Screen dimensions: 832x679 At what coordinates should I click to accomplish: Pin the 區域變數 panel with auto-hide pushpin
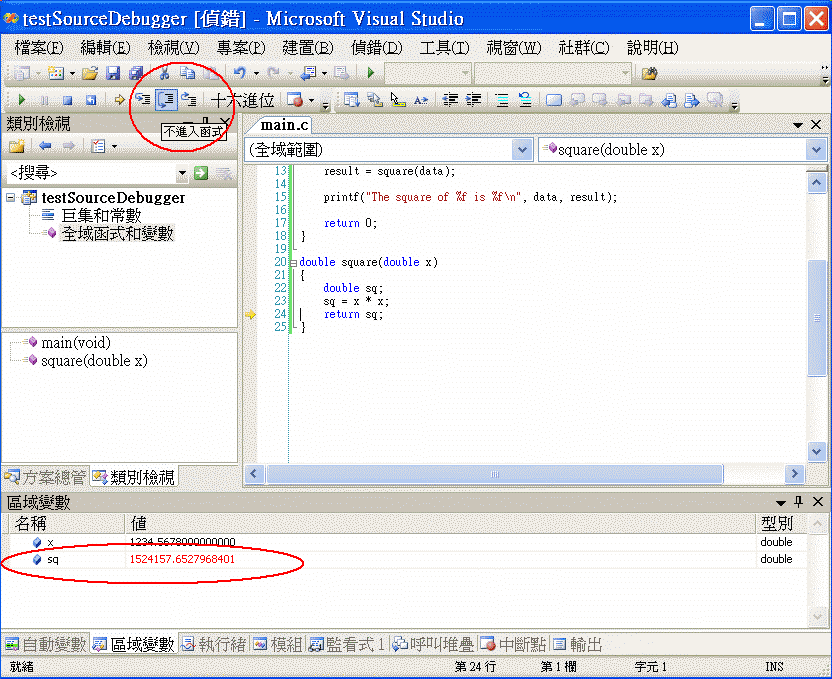(x=799, y=502)
